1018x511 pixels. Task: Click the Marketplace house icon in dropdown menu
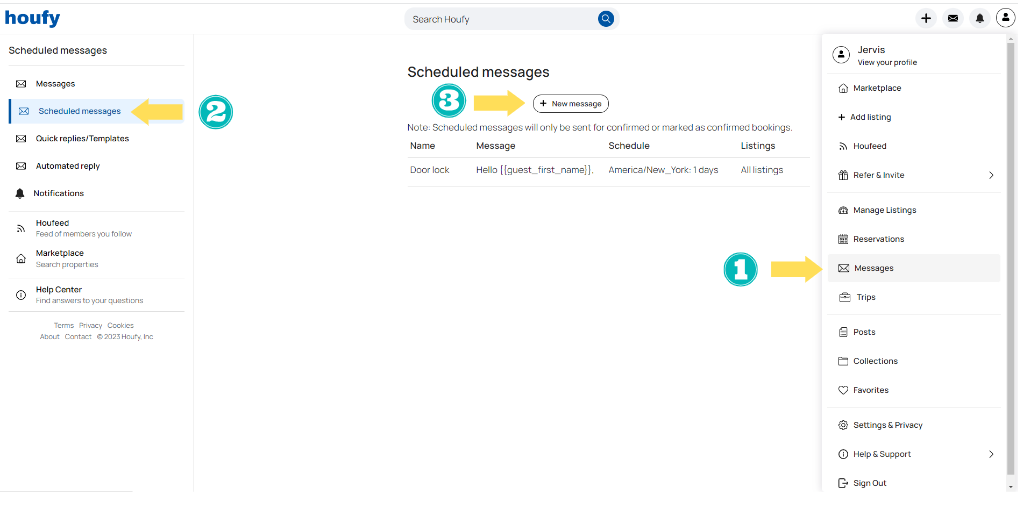[x=843, y=88]
